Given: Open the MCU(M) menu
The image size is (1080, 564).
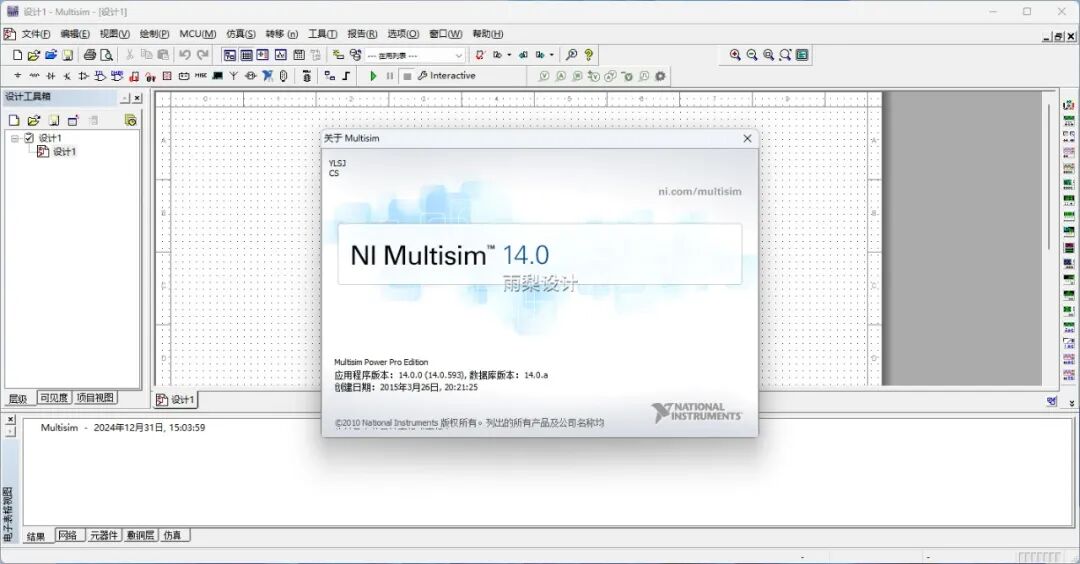Looking at the screenshot, I should (198, 34).
